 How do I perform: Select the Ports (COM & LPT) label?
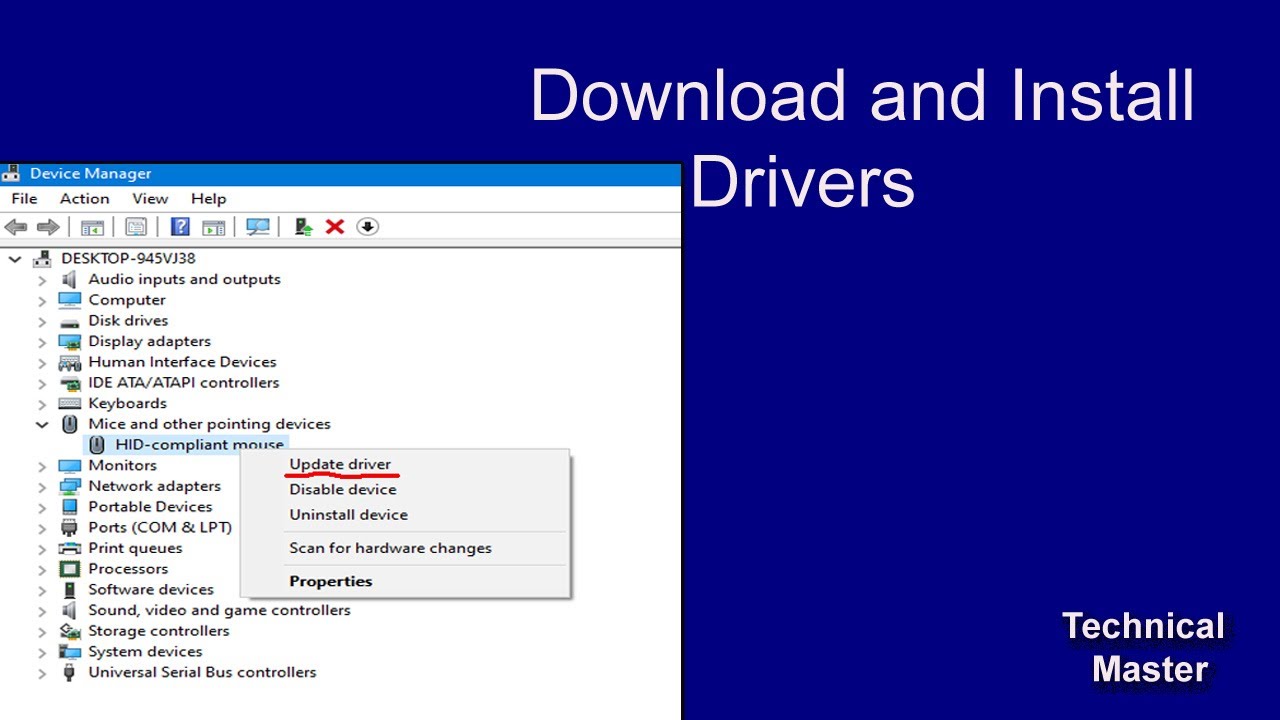[160, 527]
